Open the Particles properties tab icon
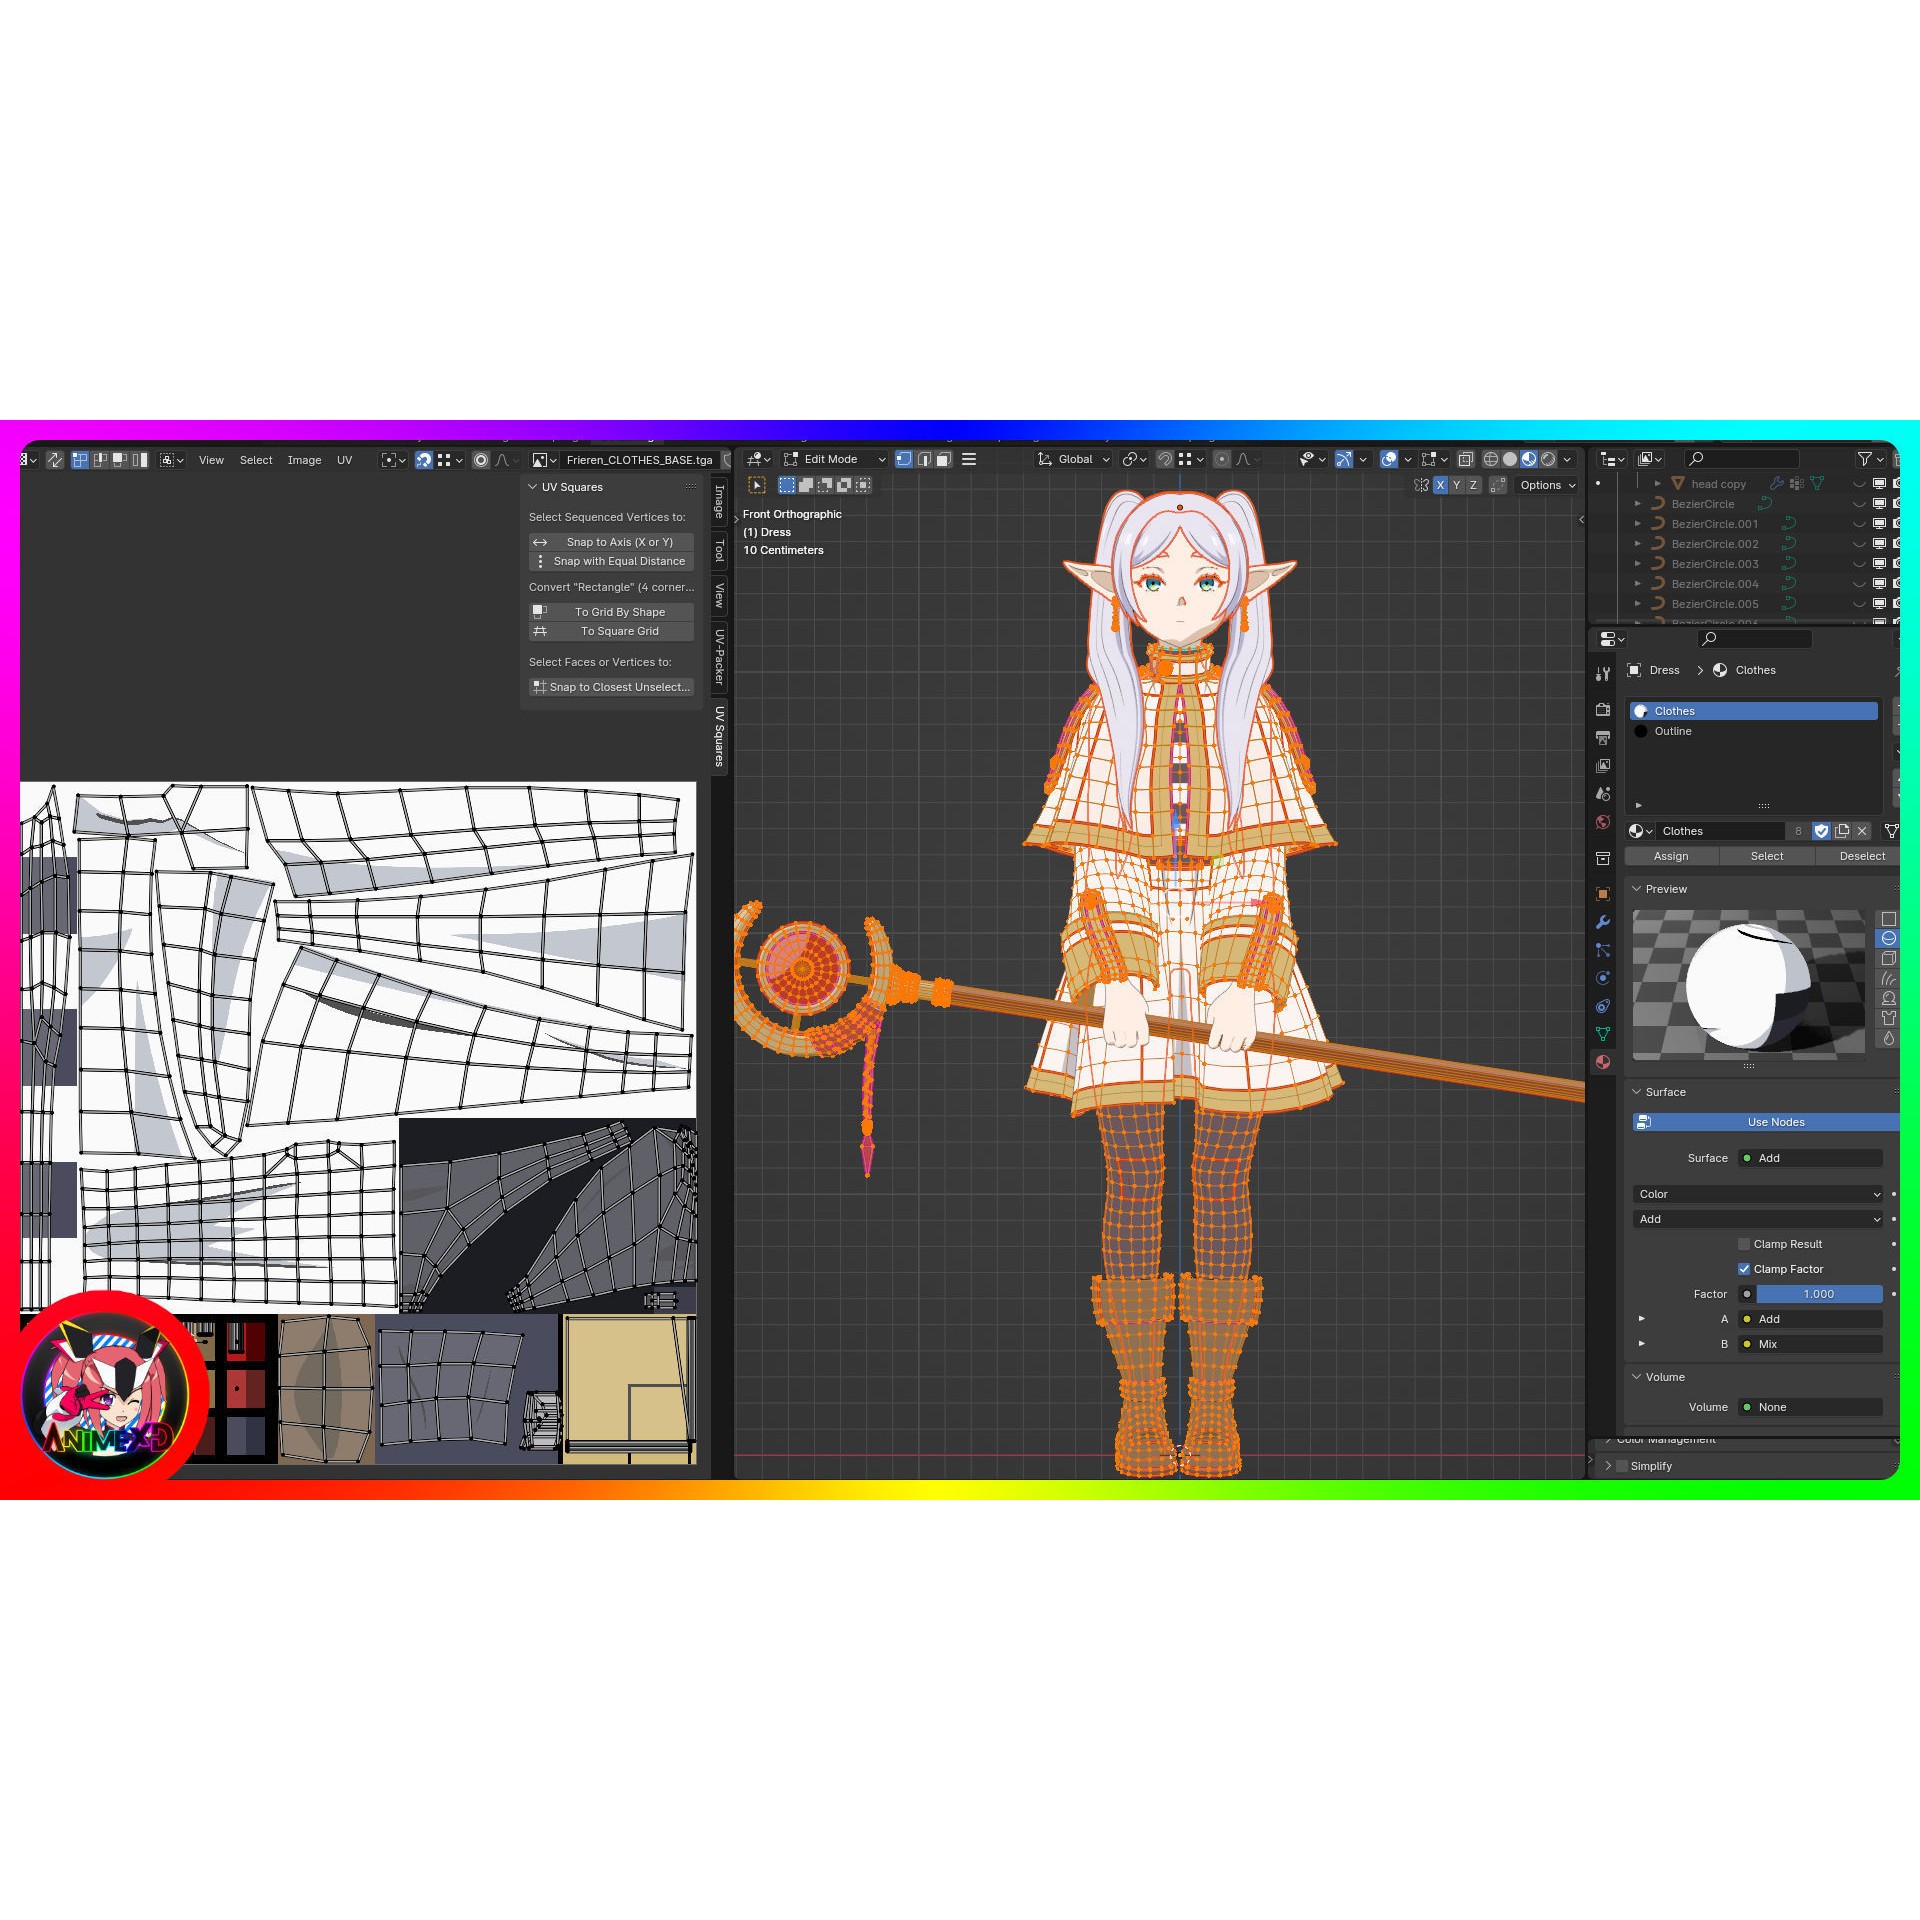1920x1920 pixels. [1603, 950]
